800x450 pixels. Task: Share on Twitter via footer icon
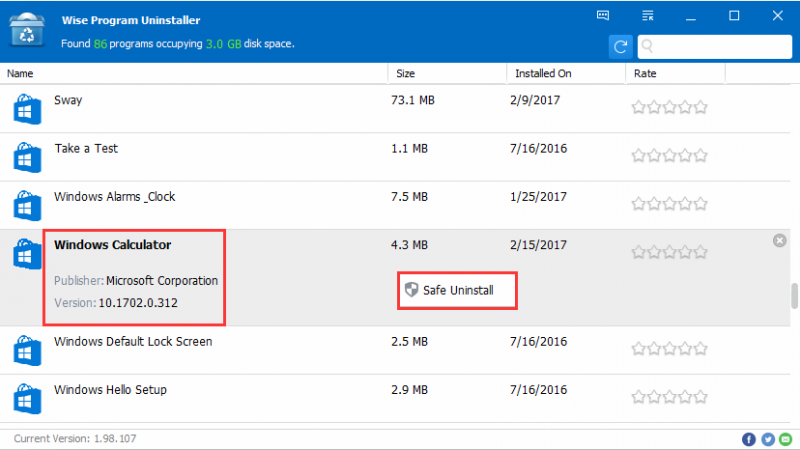click(767, 439)
